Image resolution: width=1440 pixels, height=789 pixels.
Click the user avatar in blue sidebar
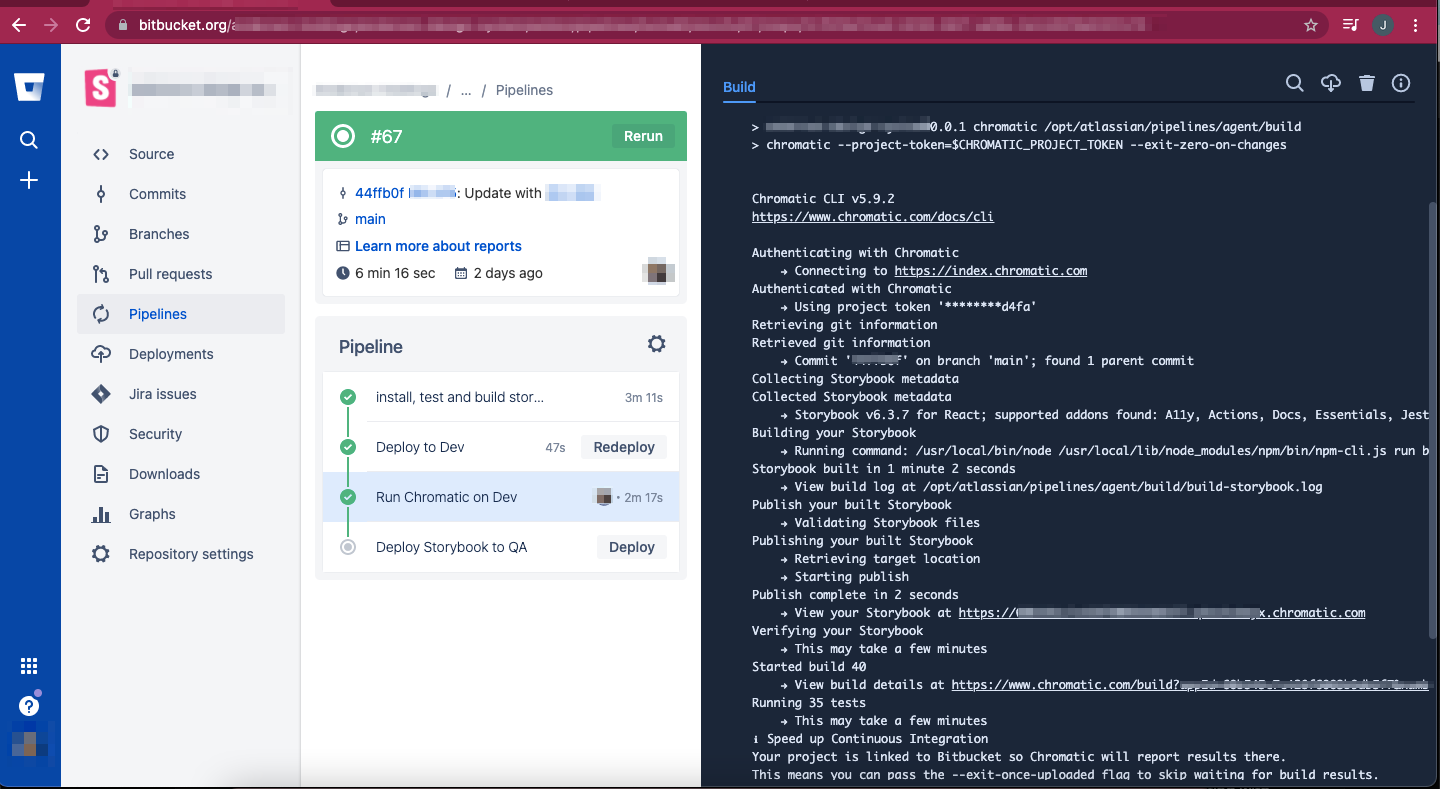click(x=29, y=744)
